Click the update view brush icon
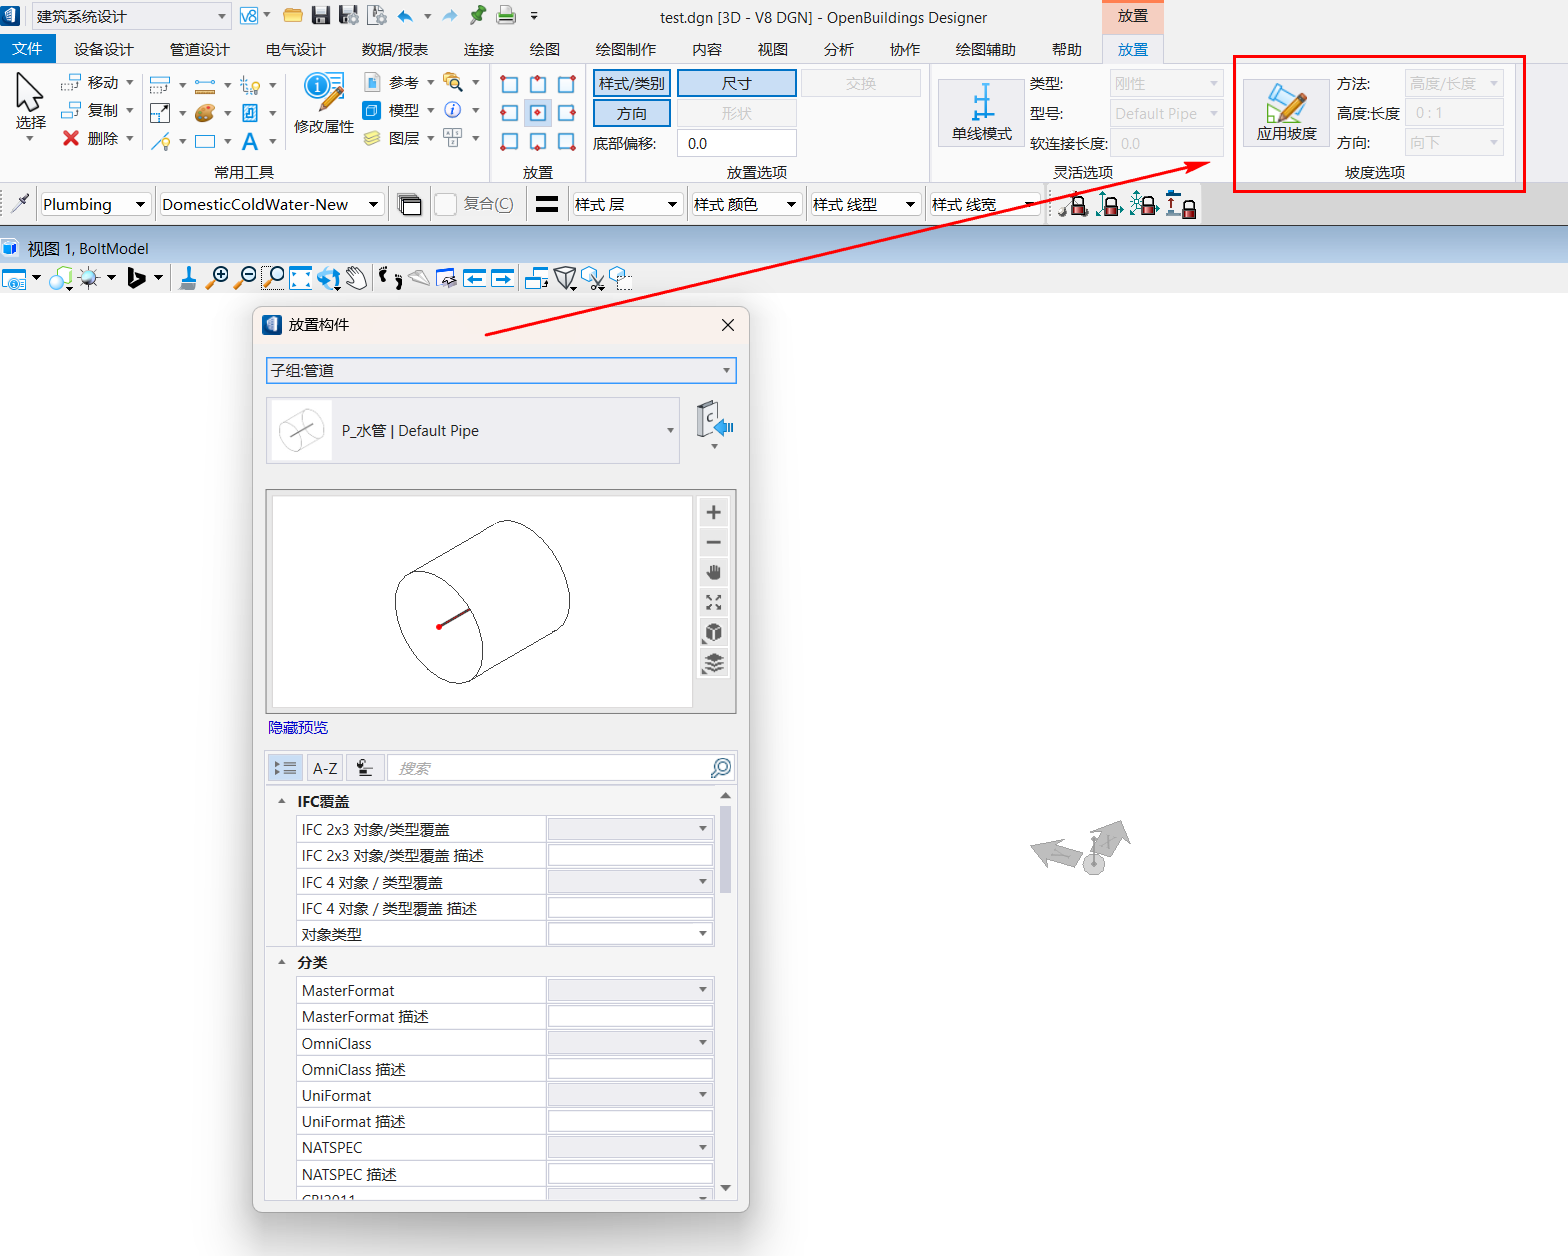This screenshot has height=1256, width=1568. pyautogui.click(x=188, y=278)
